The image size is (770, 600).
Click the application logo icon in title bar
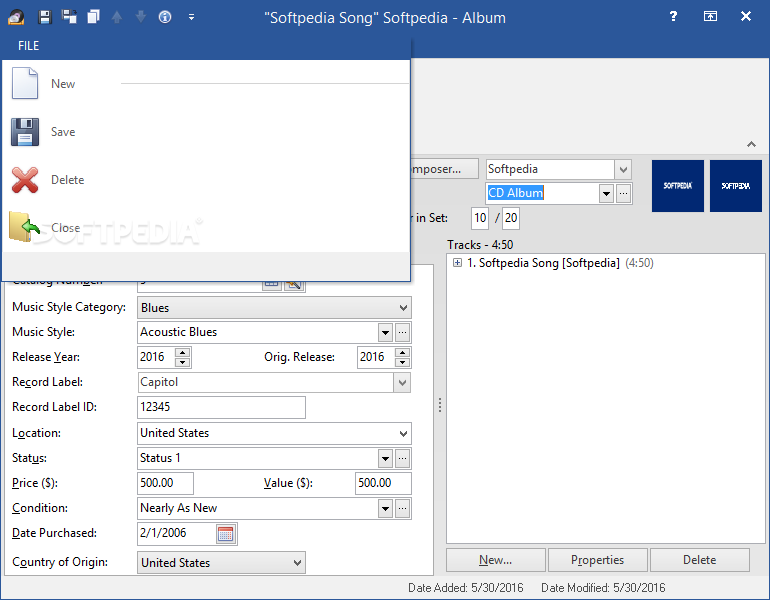(x=16, y=17)
